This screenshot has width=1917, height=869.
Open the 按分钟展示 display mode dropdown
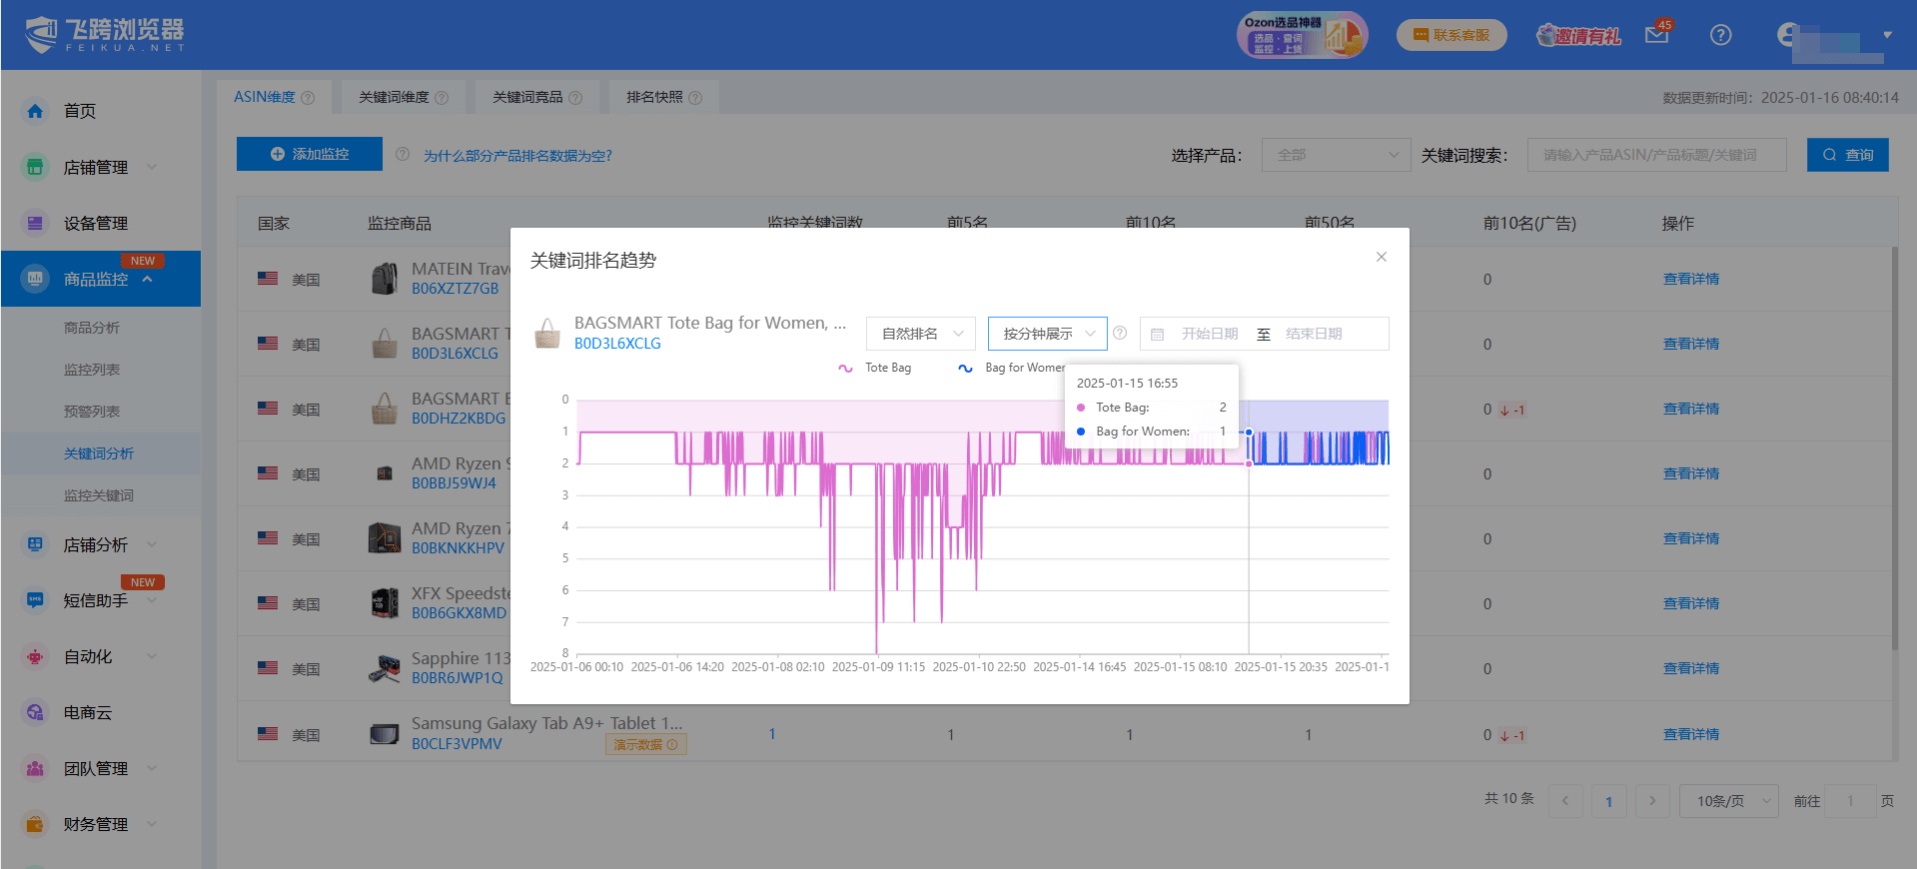click(1046, 334)
